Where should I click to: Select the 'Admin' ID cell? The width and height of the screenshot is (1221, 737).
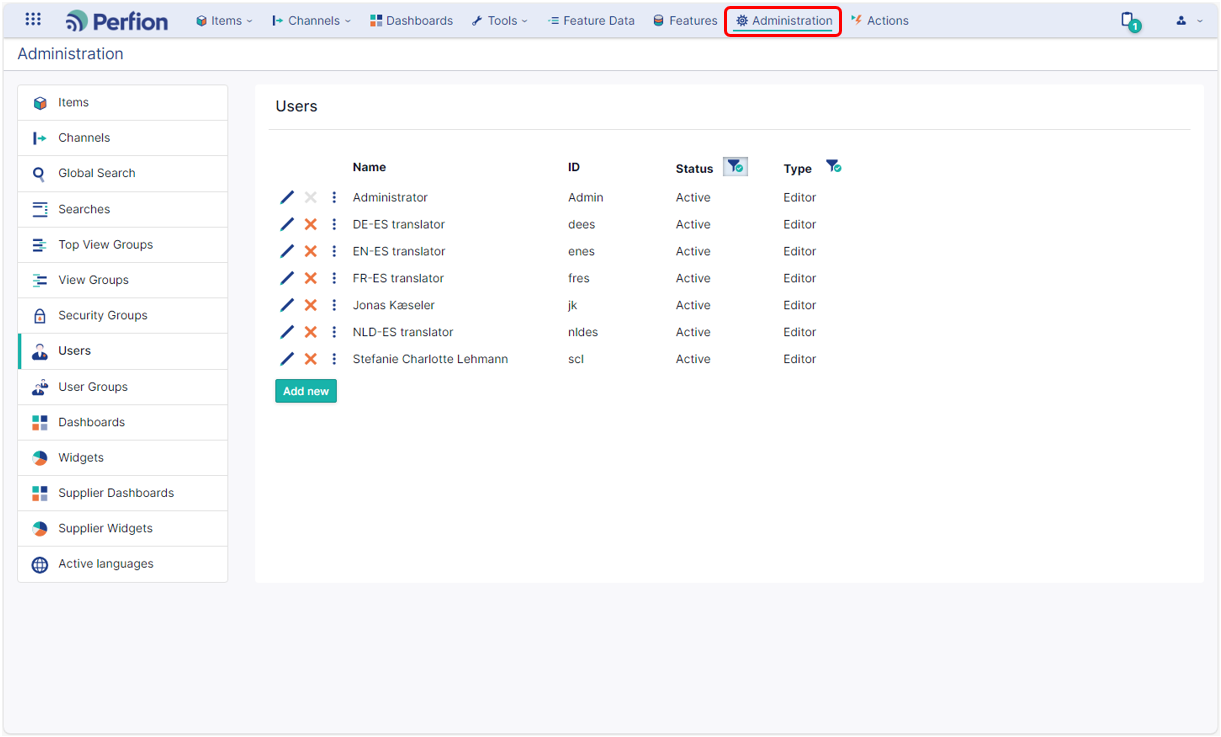click(x=586, y=198)
